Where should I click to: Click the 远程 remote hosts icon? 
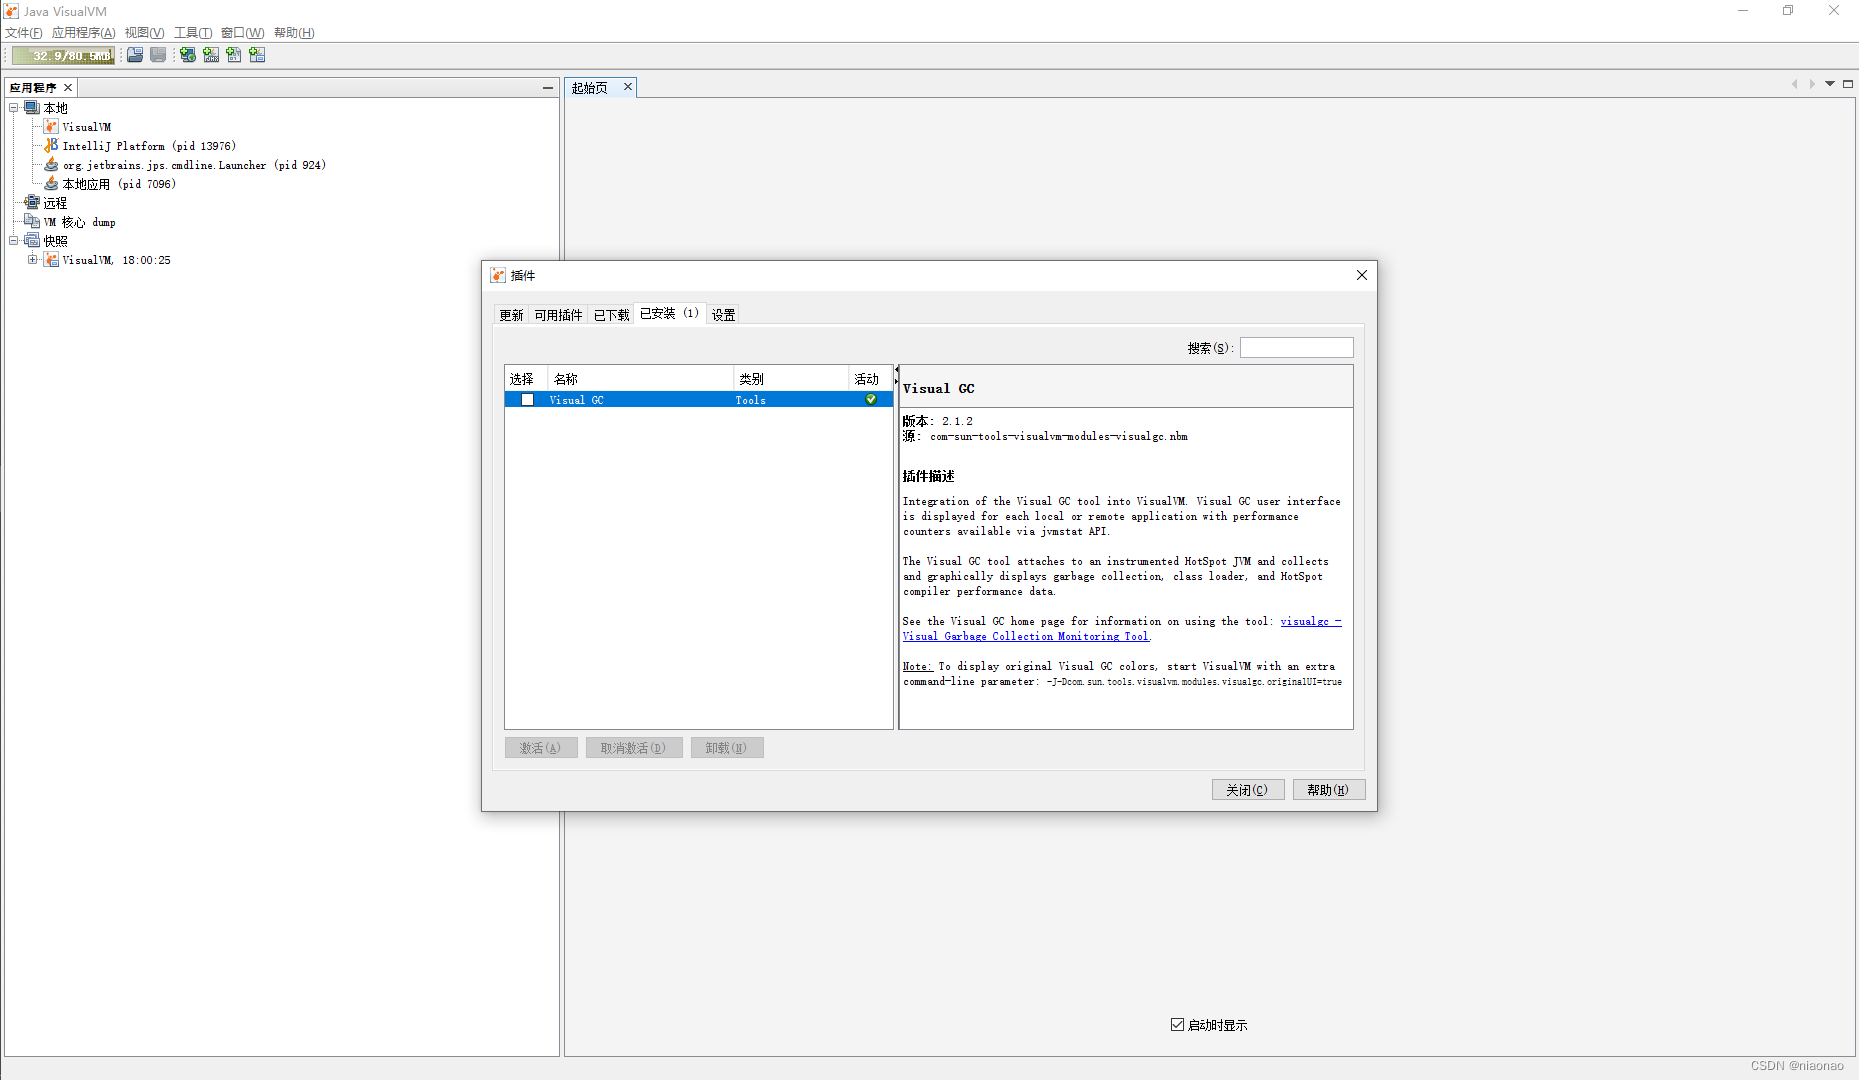(32, 202)
